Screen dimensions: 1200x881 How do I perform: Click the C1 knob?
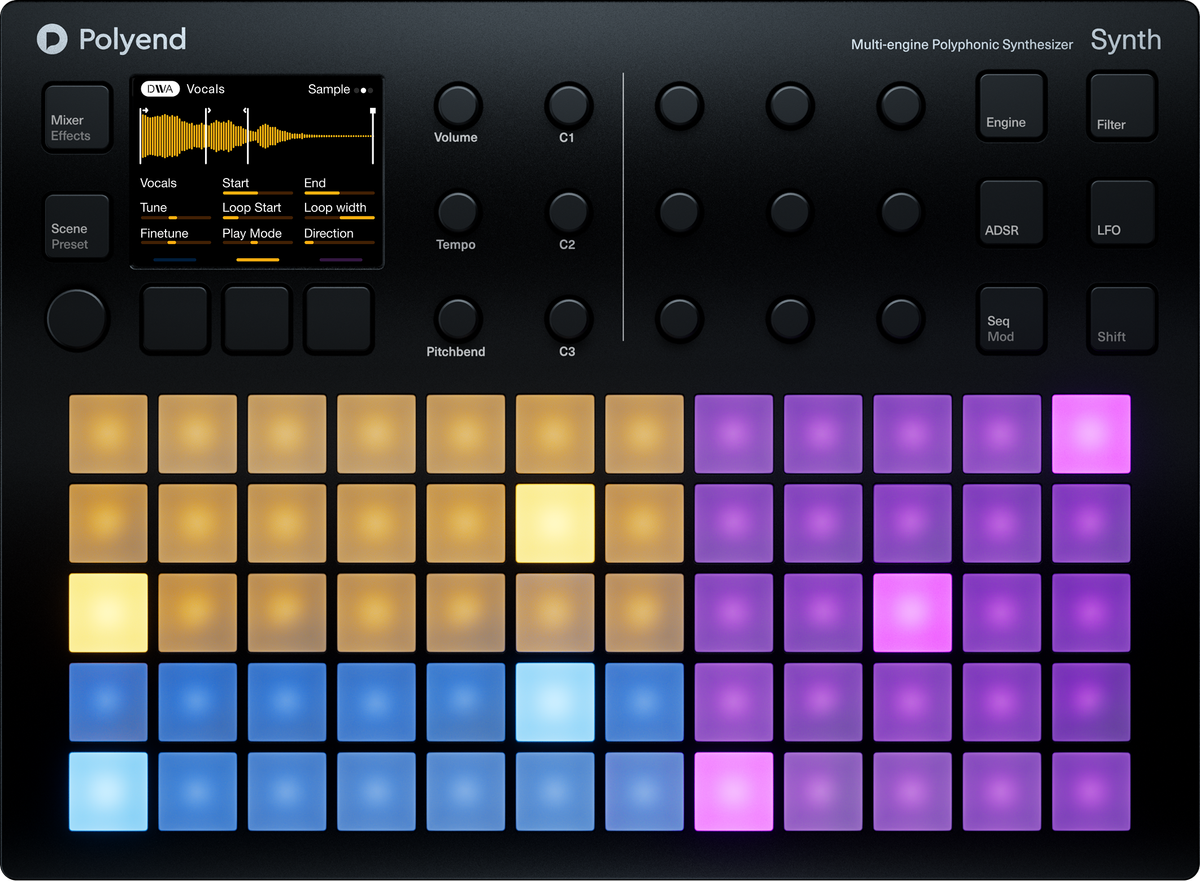[567, 104]
